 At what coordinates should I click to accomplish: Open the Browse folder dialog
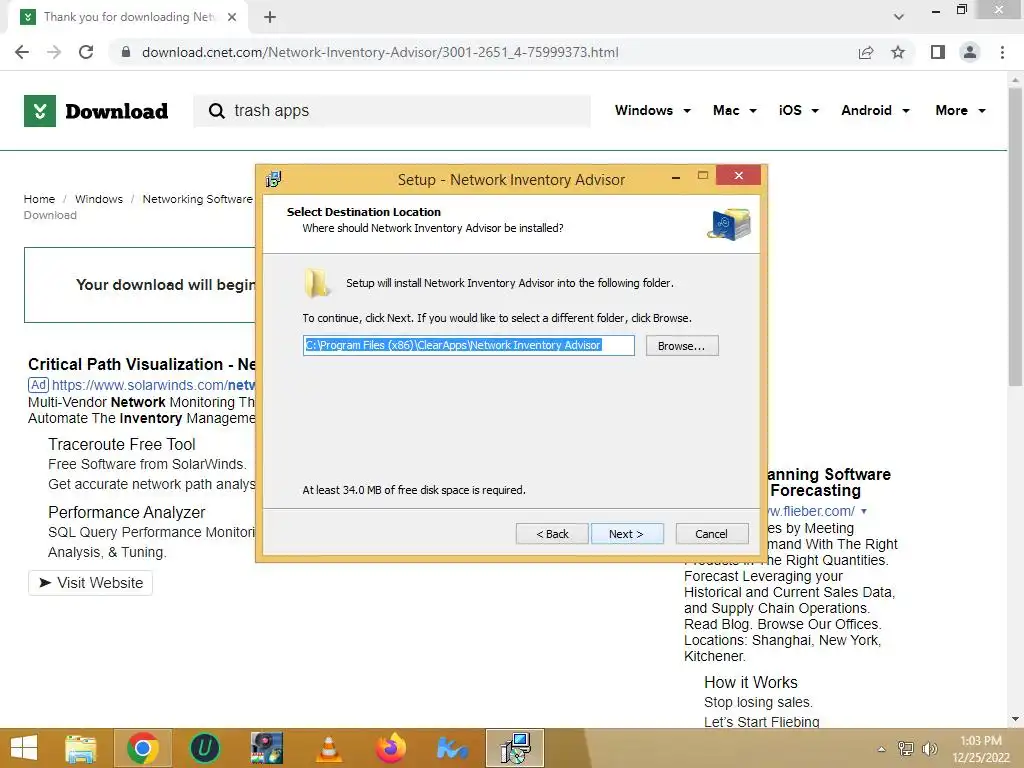(682, 345)
